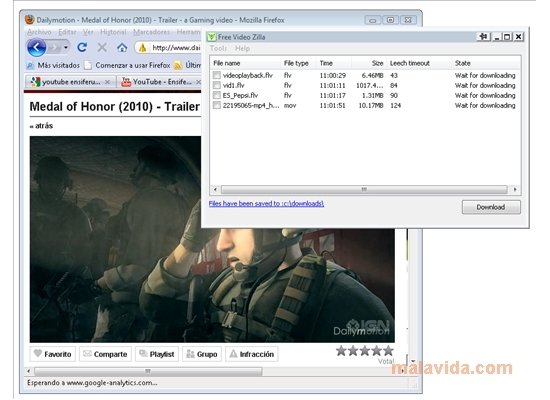Rate the video with the fifth star
The height and width of the screenshot is (400, 550).
point(388,351)
